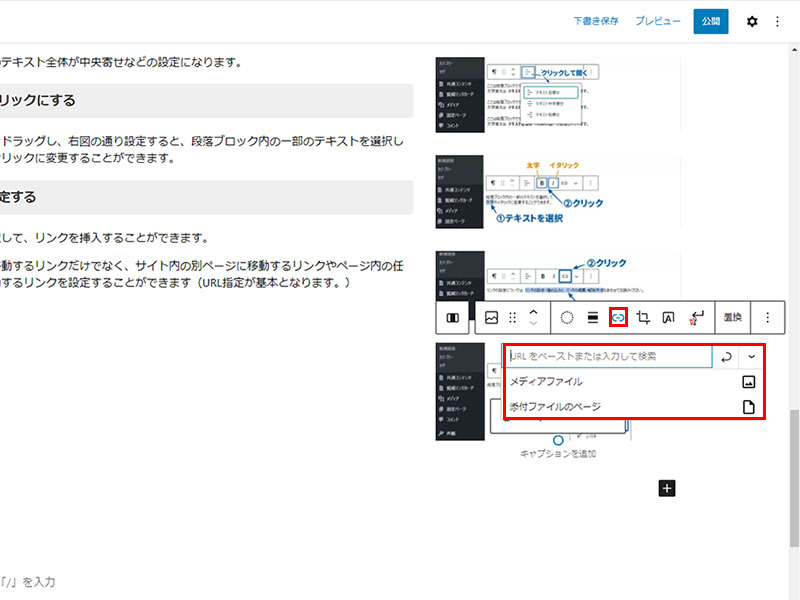Open the settings gear panel
This screenshot has width=800, height=600.
[752, 21]
